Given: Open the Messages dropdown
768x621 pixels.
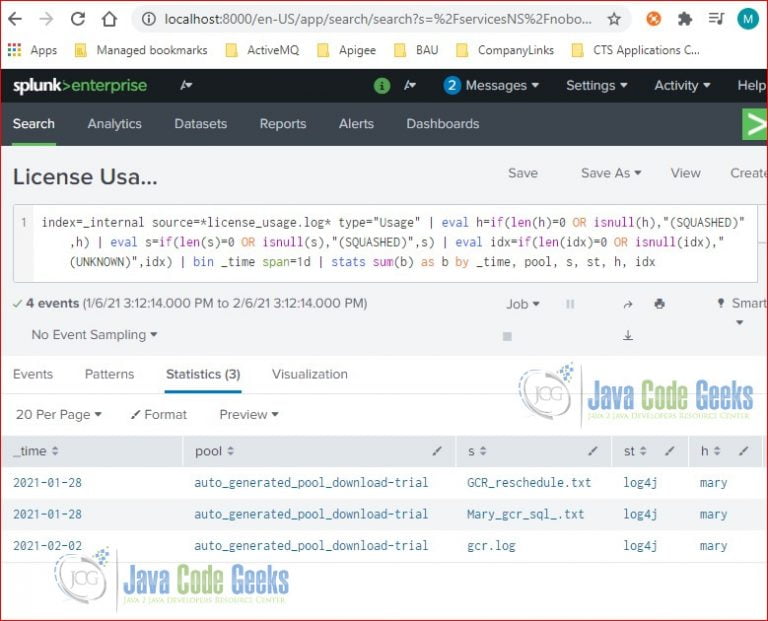Looking at the screenshot, I should (491, 86).
